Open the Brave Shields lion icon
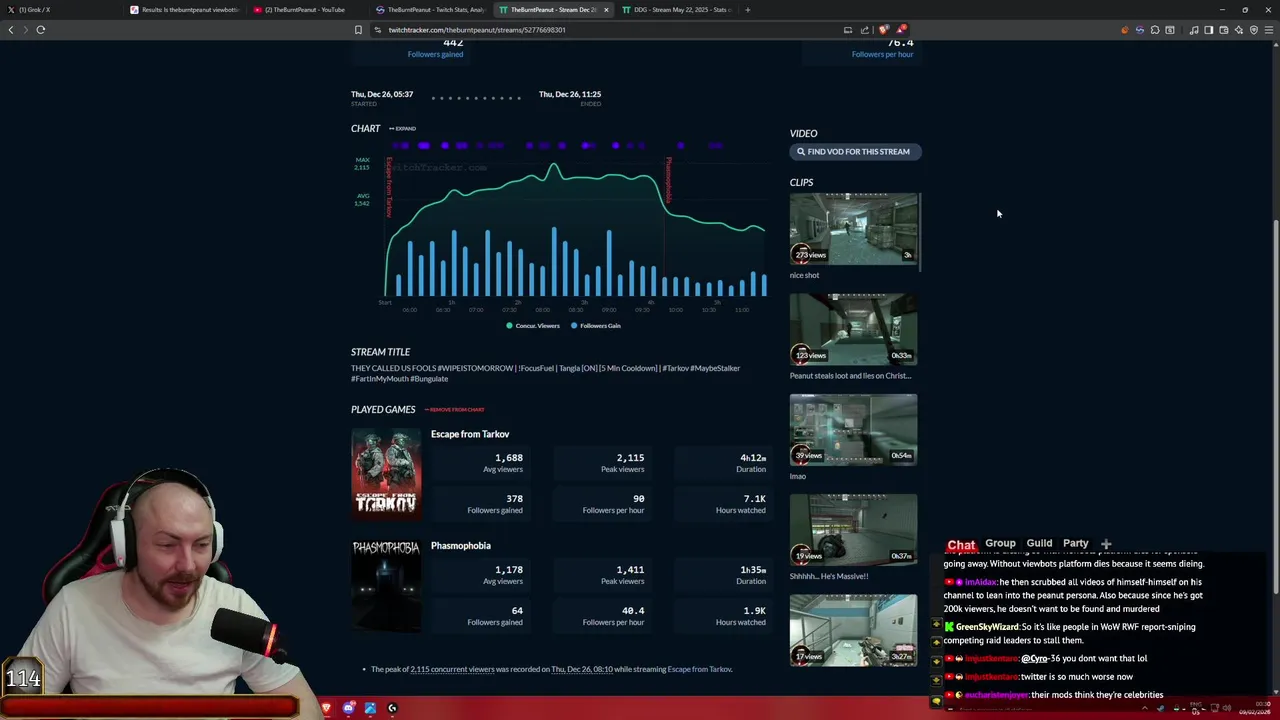Image resolution: width=1280 pixels, height=720 pixels. click(884, 30)
